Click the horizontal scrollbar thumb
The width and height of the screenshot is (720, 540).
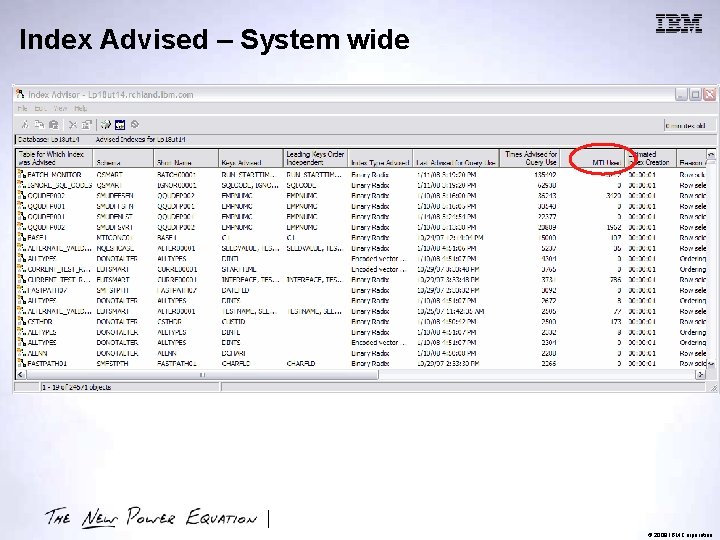[x=202, y=375]
